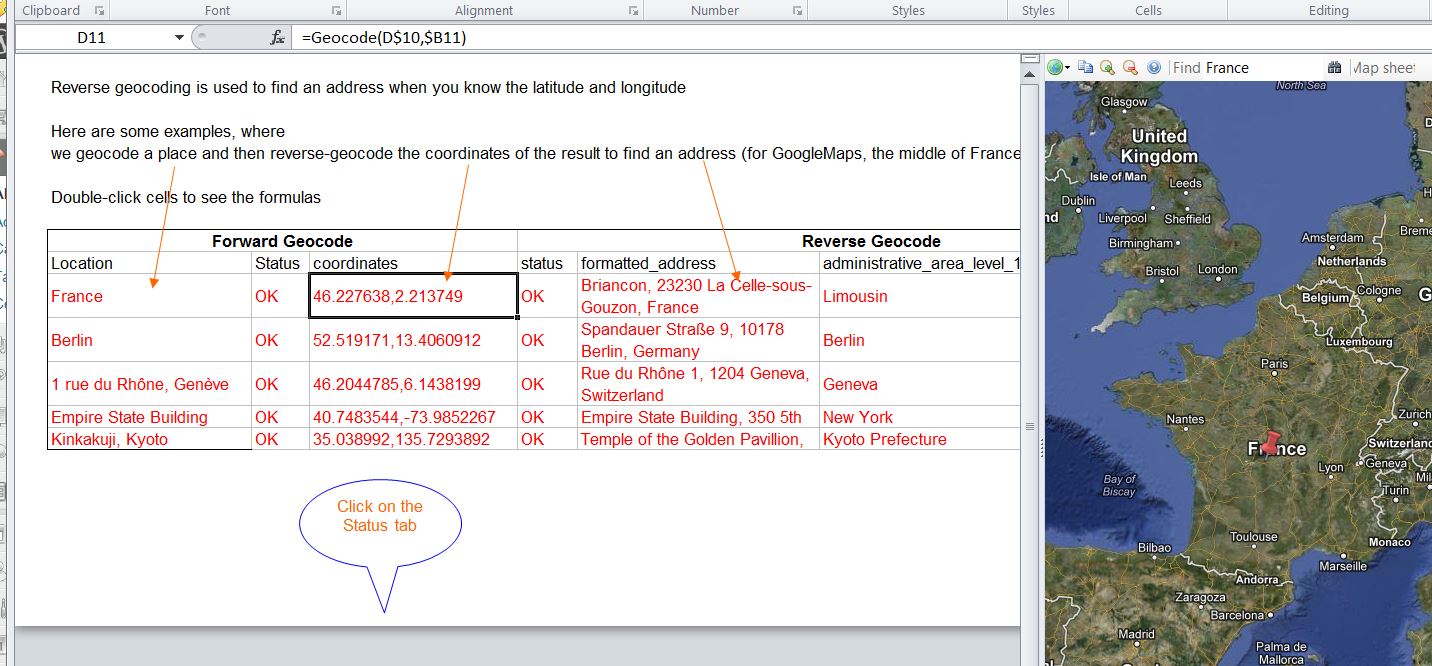Select the Empire State Building location cell
Viewport: 1432px width, 666px height.
pyautogui.click(x=150, y=417)
